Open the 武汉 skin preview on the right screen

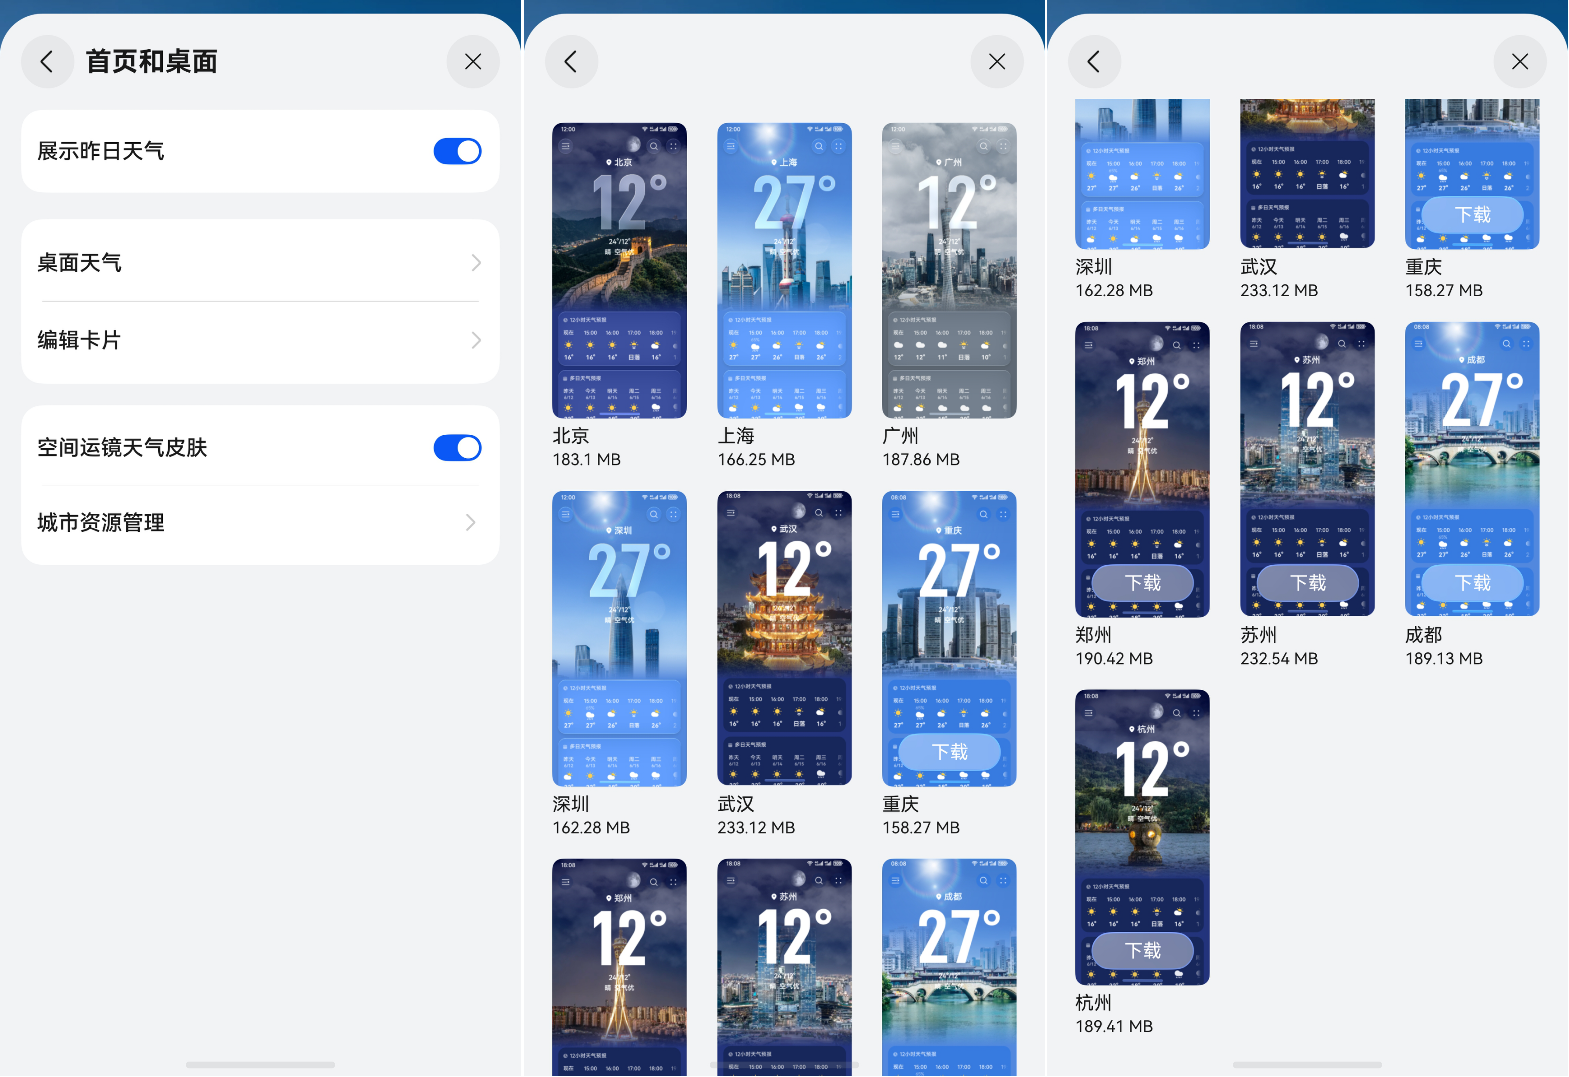pos(1307,173)
